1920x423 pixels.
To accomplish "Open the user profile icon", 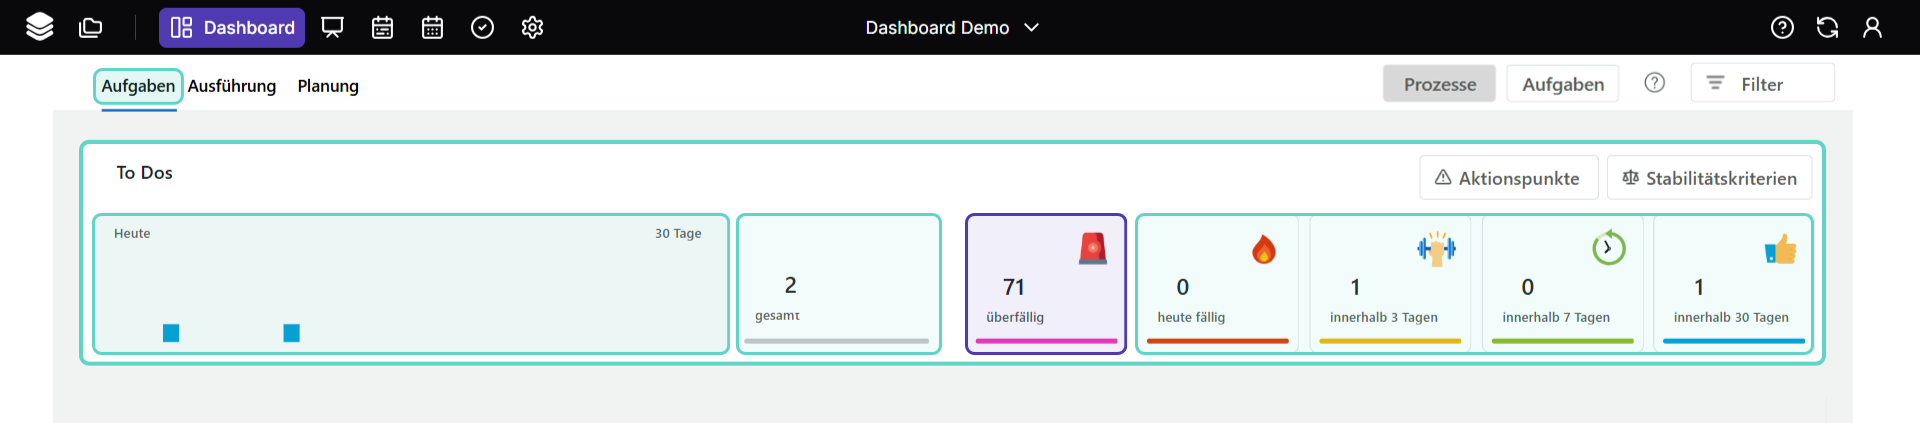I will click(x=1872, y=27).
